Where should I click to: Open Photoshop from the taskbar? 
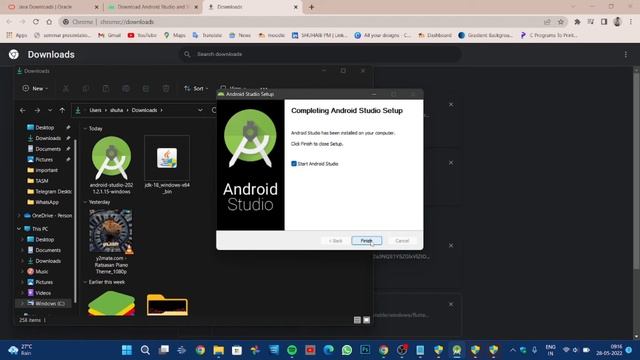click(365, 350)
